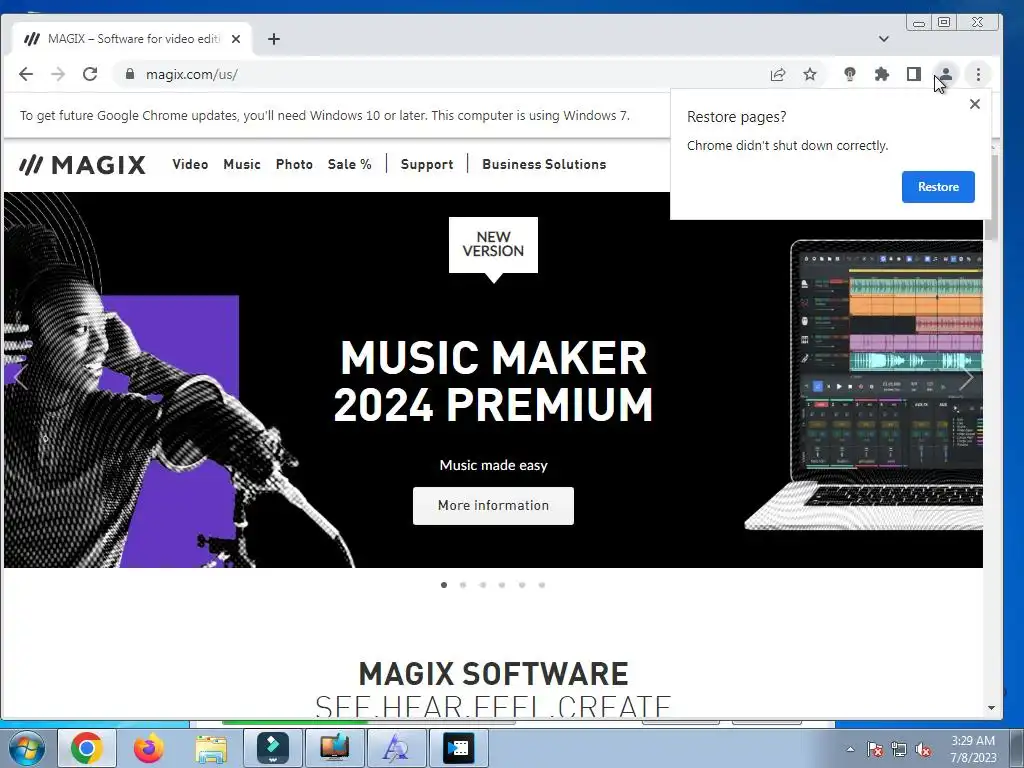This screenshot has height=768, width=1024.
Task: Close the MAGIX browser tab
Action: coord(236,39)
